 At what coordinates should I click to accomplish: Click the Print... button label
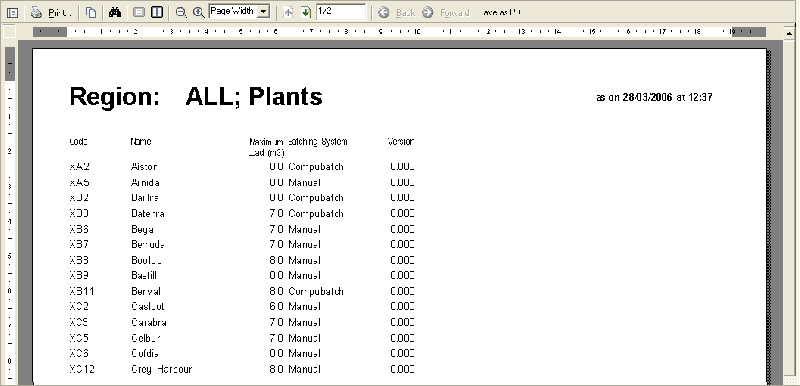[59, 13]
